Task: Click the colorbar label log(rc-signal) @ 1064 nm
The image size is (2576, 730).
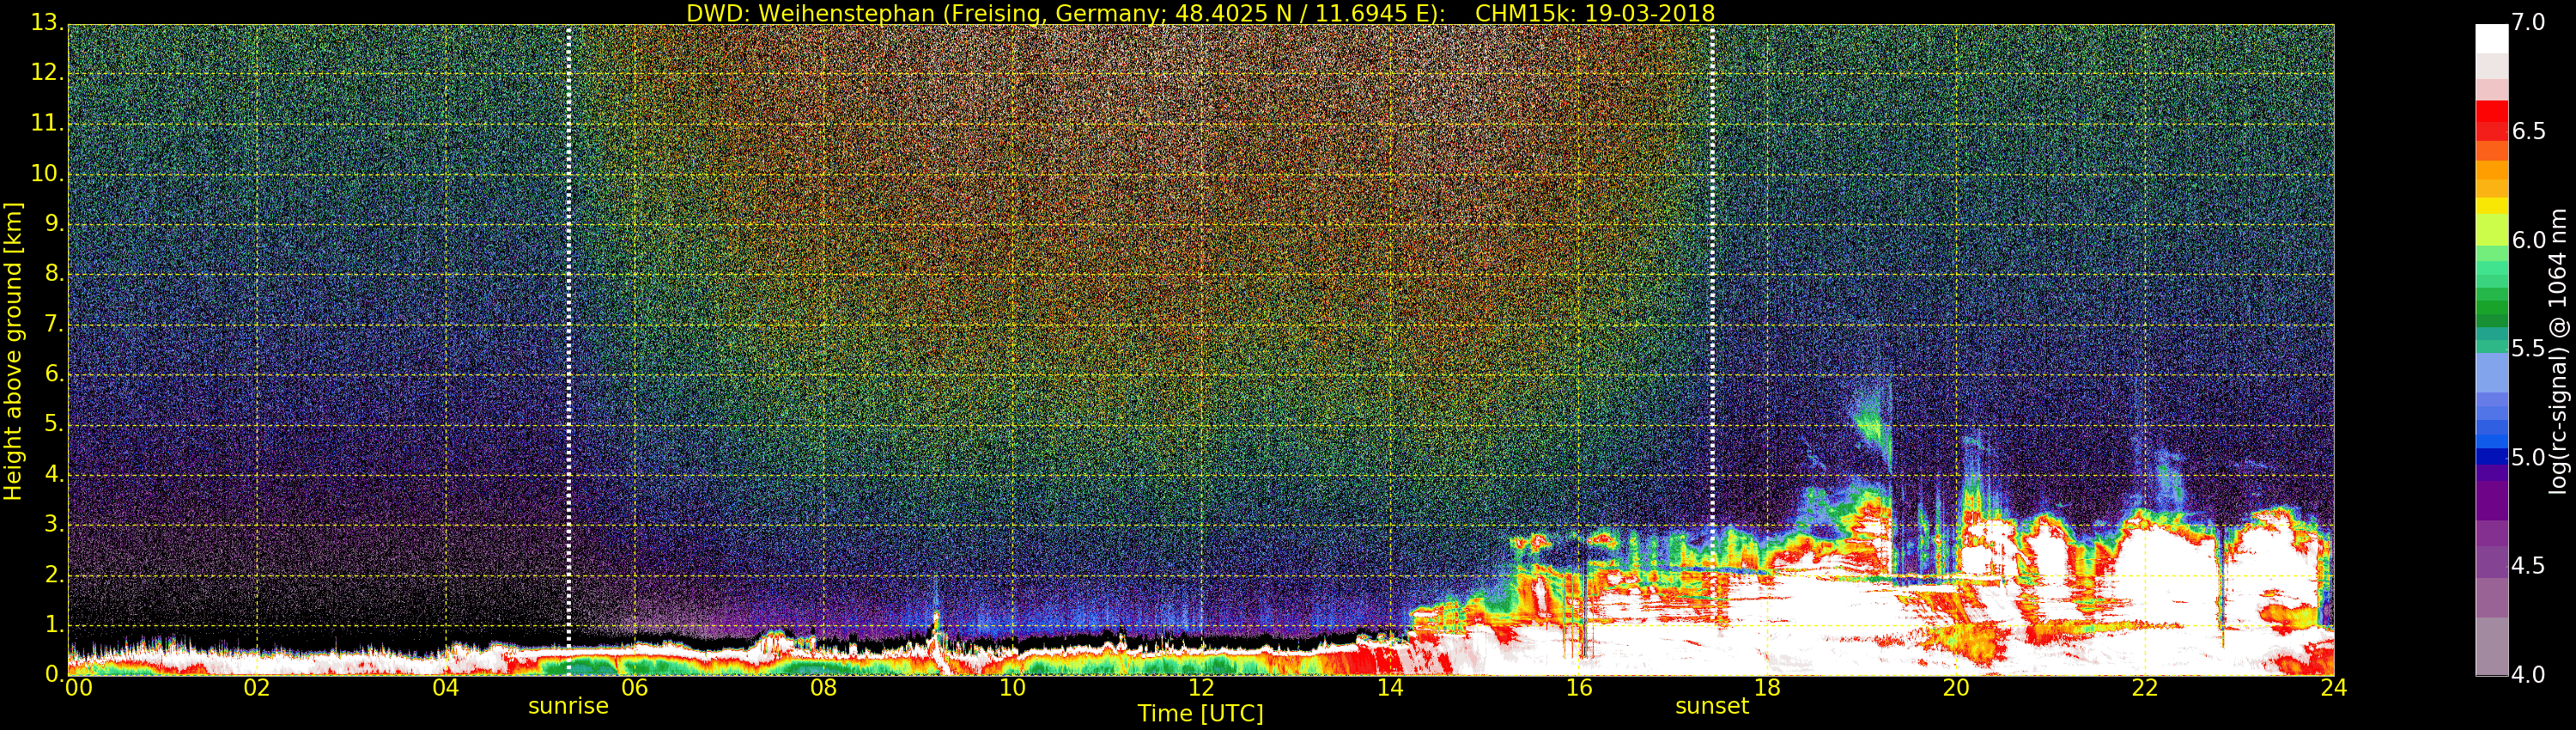Action: pyautogui.click(x=2559, y=351)
